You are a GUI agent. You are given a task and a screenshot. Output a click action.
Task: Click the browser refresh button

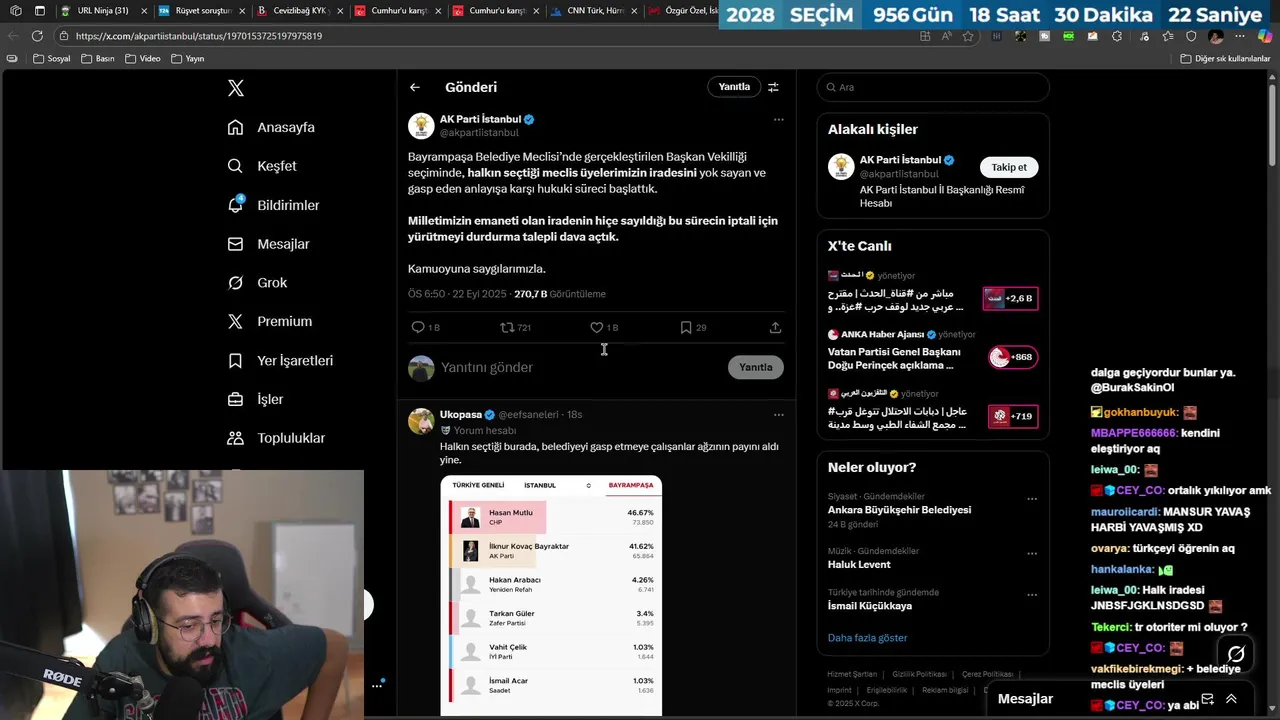tap(37, 36)
